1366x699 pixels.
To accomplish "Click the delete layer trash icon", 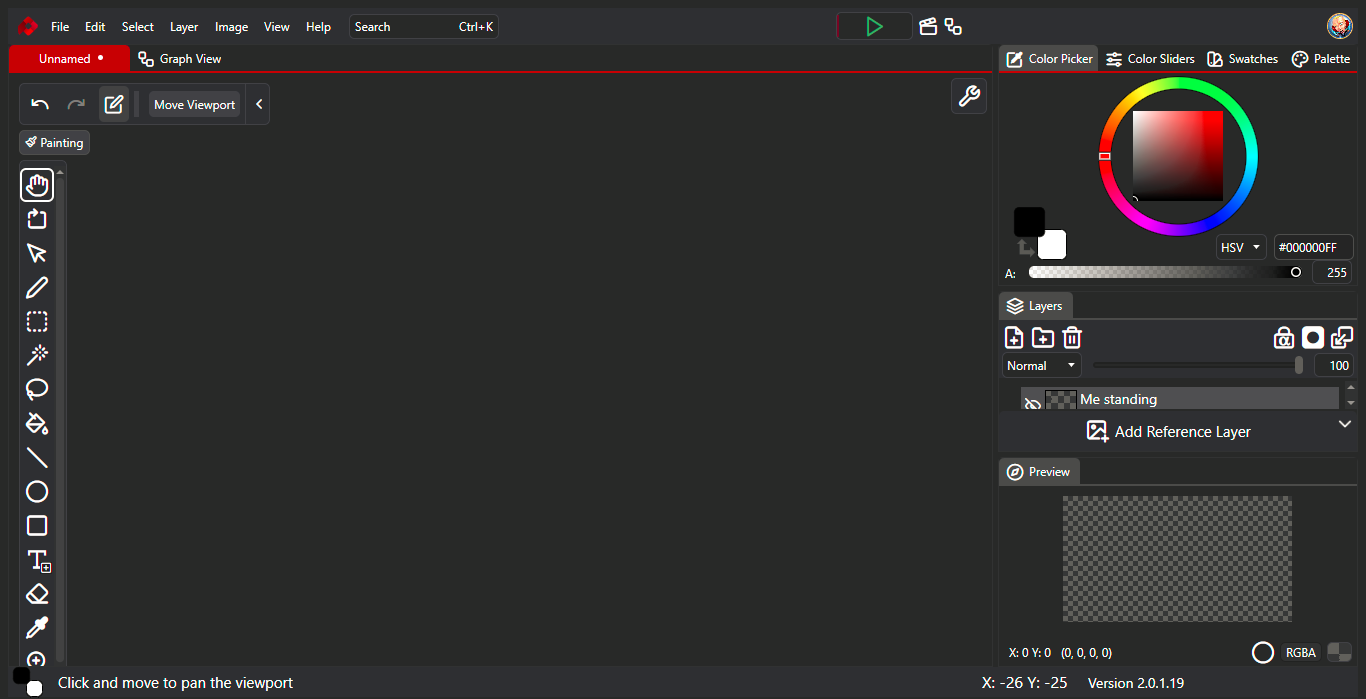I will [x=1072, y=337].
